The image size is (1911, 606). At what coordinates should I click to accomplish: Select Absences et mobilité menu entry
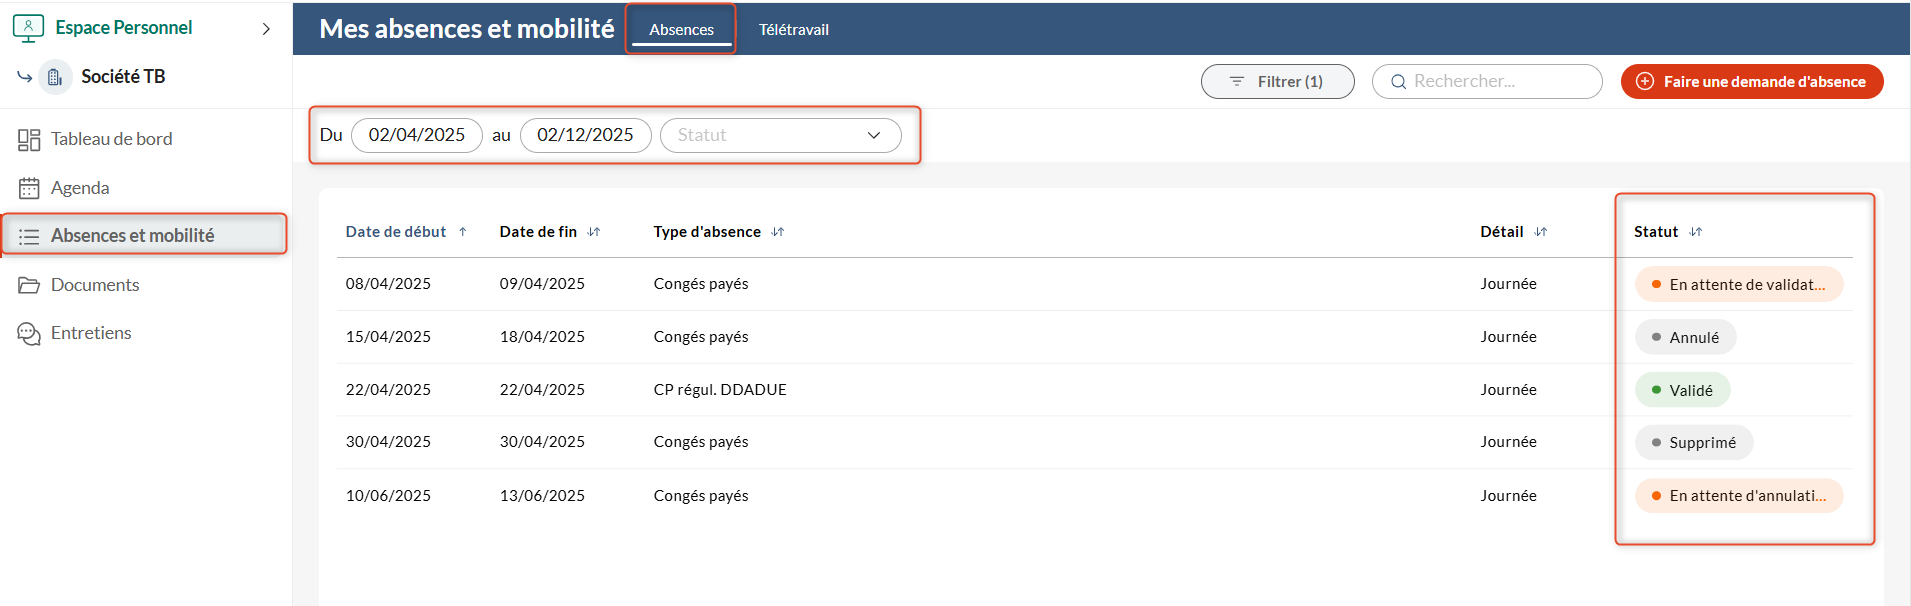(144, 235)
